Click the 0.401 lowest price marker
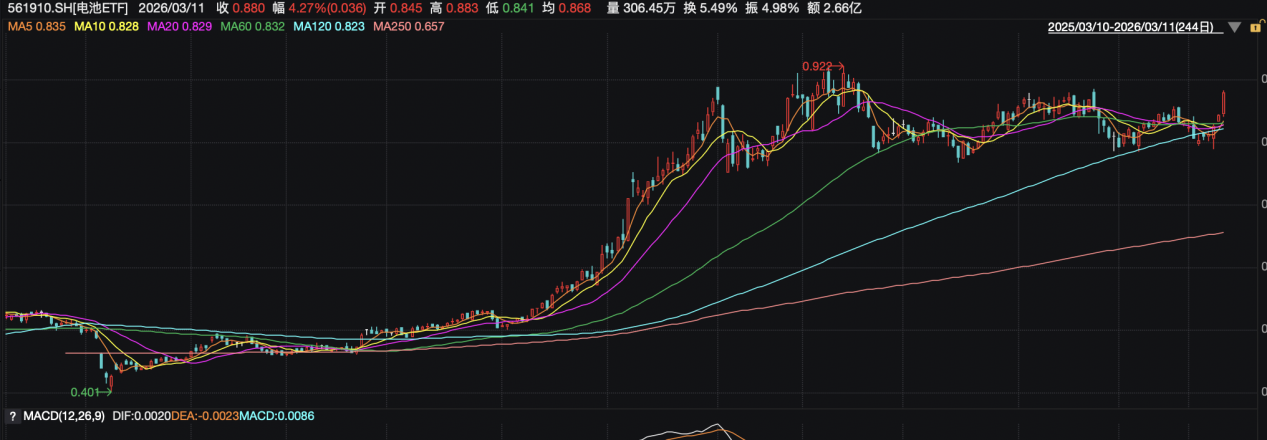The width and height of the screenshot is (1267, 440). [87, 392]
